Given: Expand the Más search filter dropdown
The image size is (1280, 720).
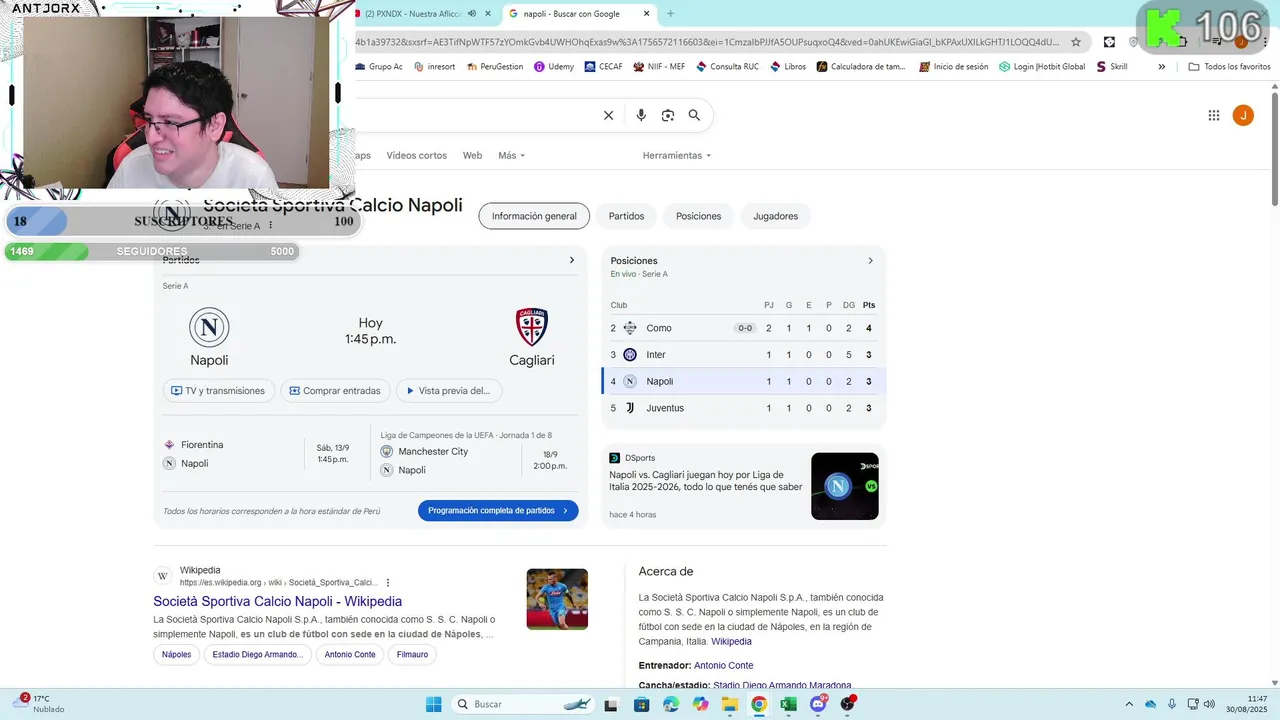Looking at the screenshot, I should pos(511,155).
